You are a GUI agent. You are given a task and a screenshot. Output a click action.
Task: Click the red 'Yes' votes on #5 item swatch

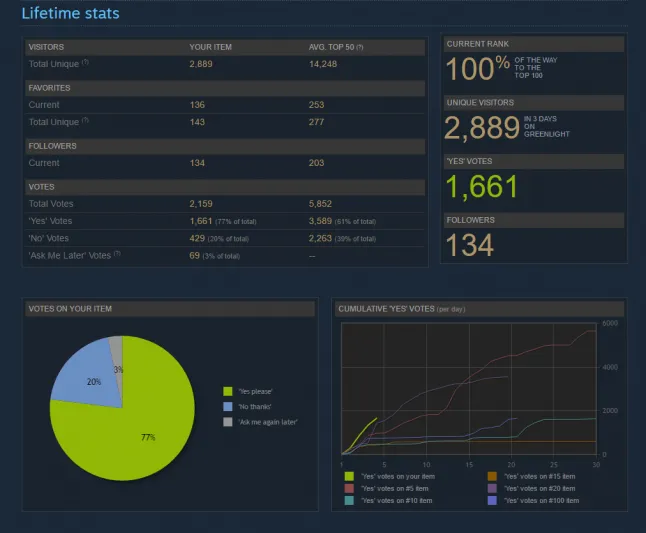(349, 489)
